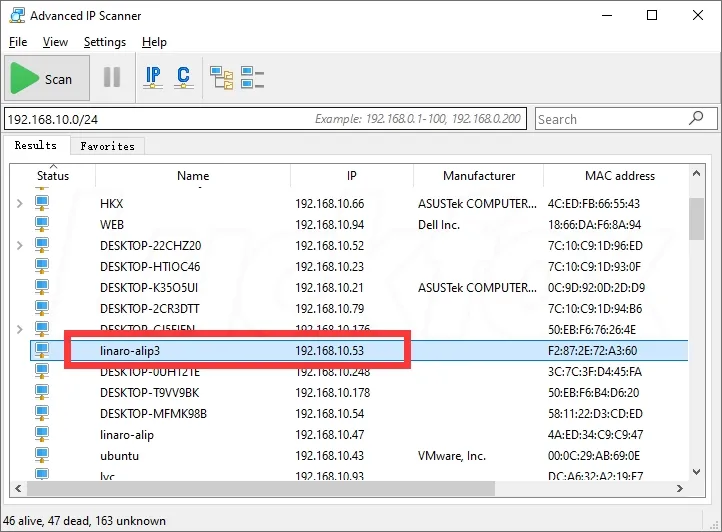Sort by the Manufacturer column header
The height and width of the screenshot is (532, 722).
pos(479,175)
